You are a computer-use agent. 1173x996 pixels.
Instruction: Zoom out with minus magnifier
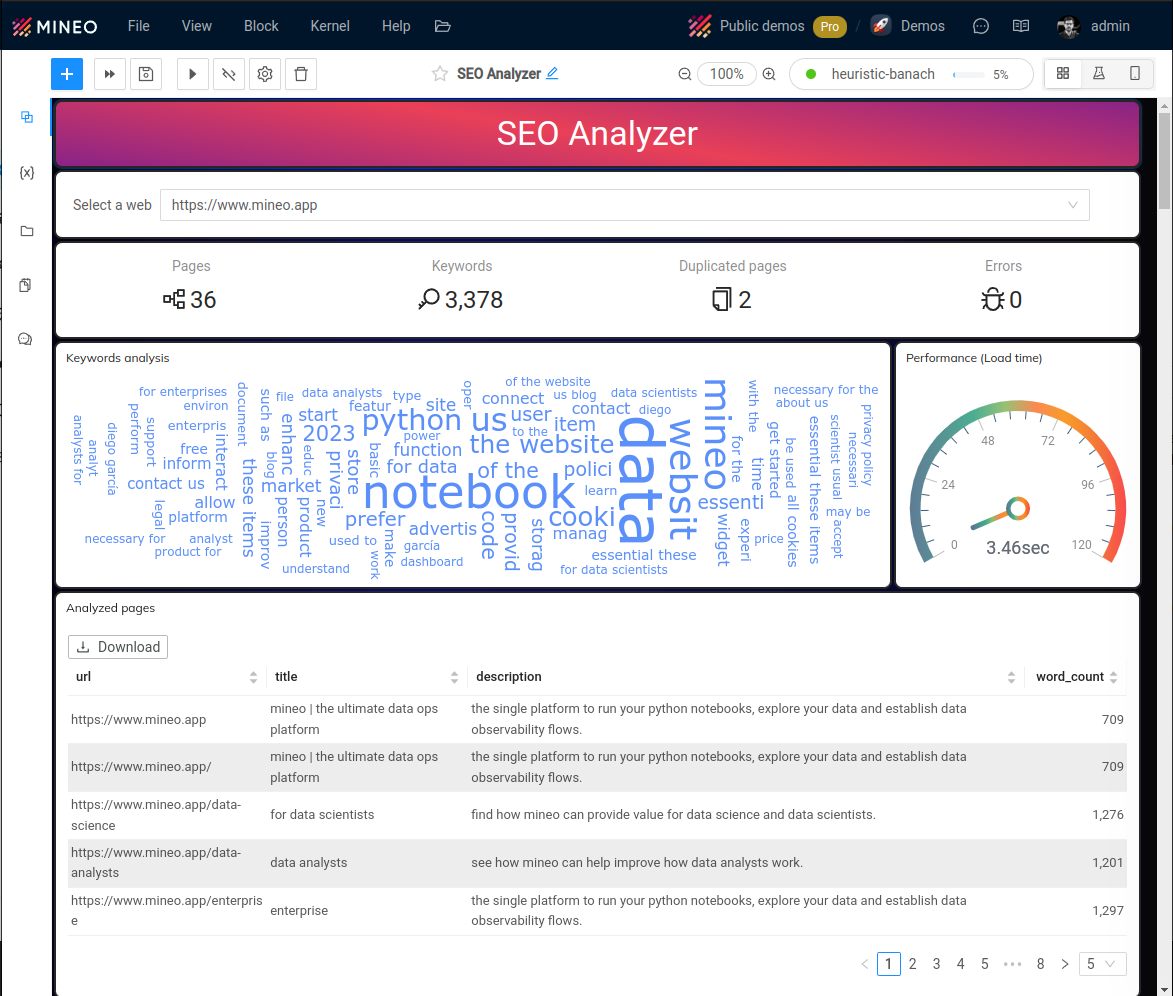click(684, 74)
